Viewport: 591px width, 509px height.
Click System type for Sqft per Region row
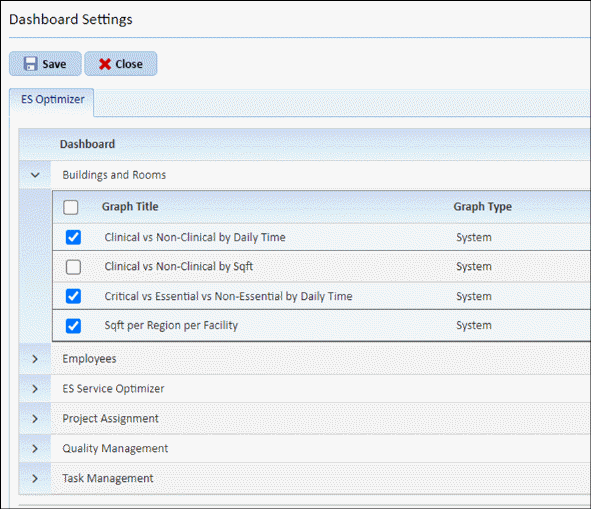[474, 325]
